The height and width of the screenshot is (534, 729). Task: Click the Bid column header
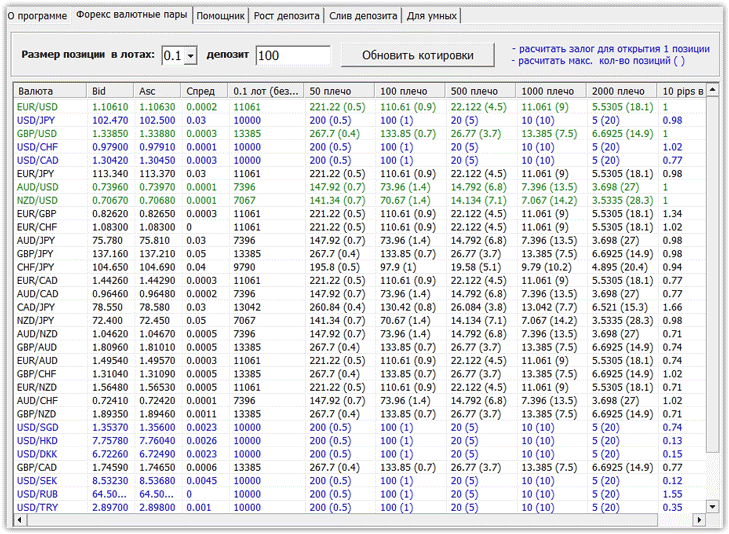110,91
